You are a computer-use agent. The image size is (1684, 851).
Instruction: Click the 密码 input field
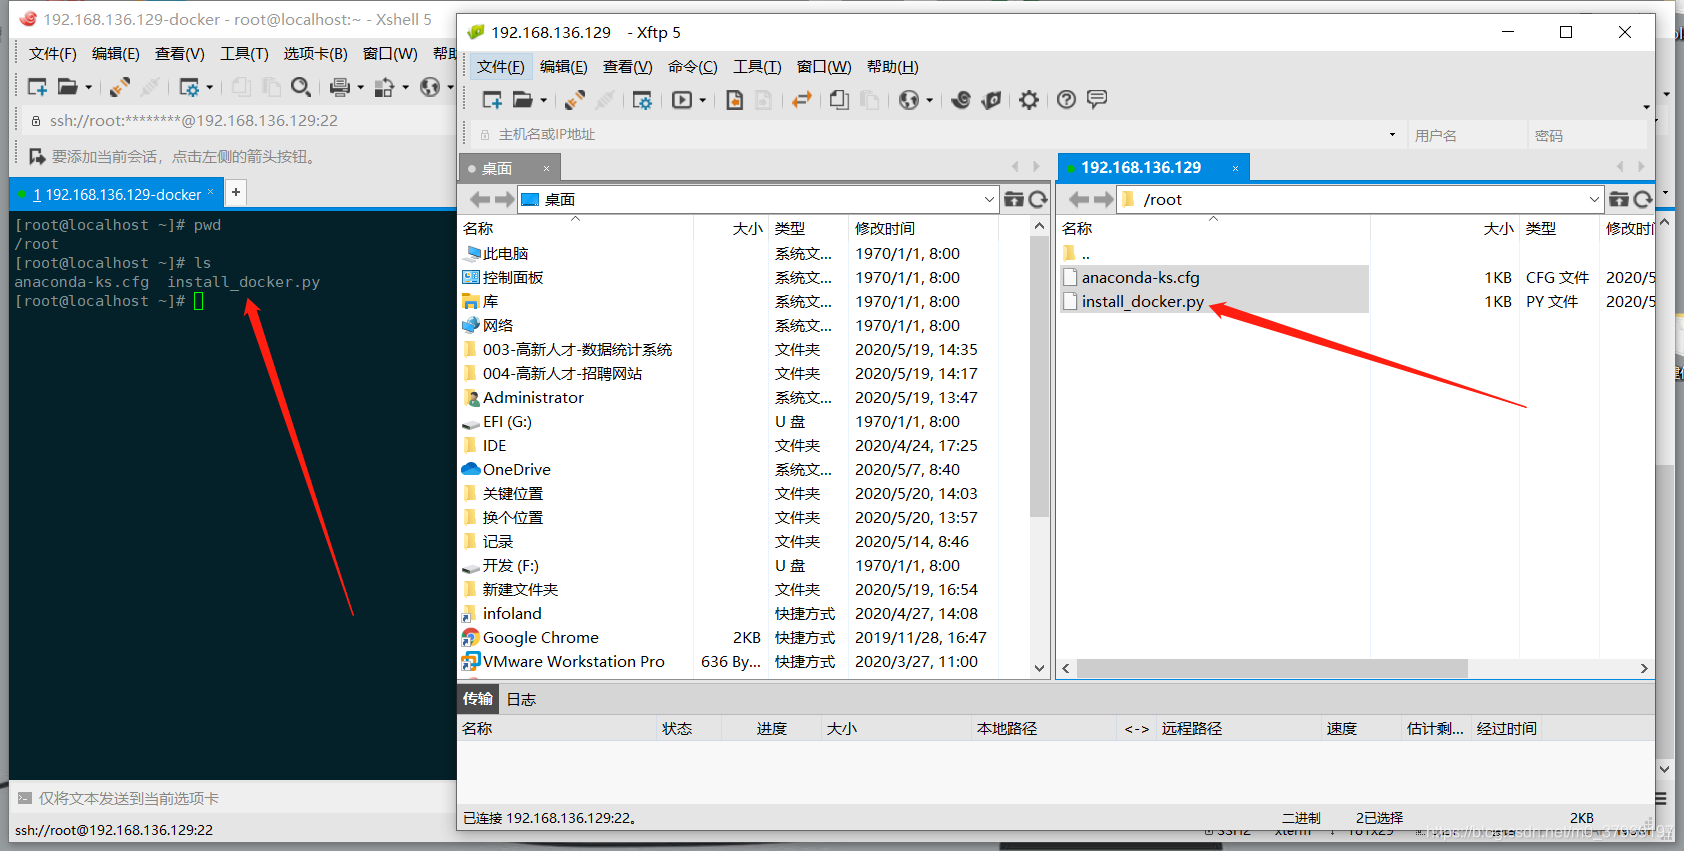tap(1586, 134)
